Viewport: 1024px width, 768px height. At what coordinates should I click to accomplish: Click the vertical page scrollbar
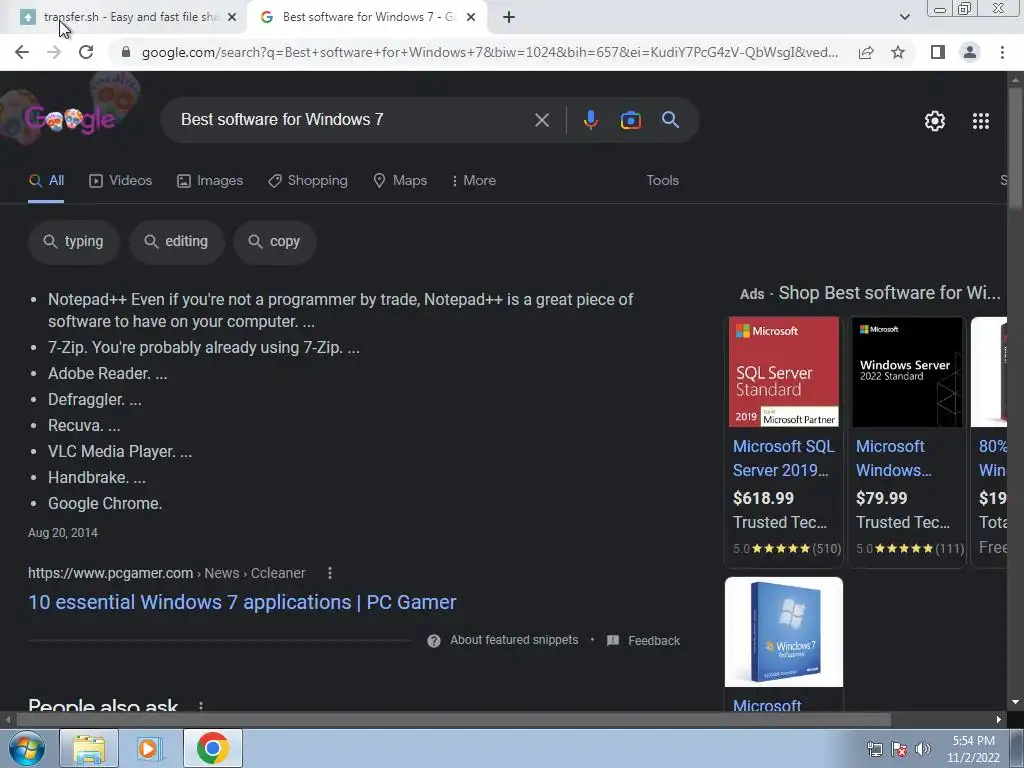pyautogui.click(x=1015, y=150)
